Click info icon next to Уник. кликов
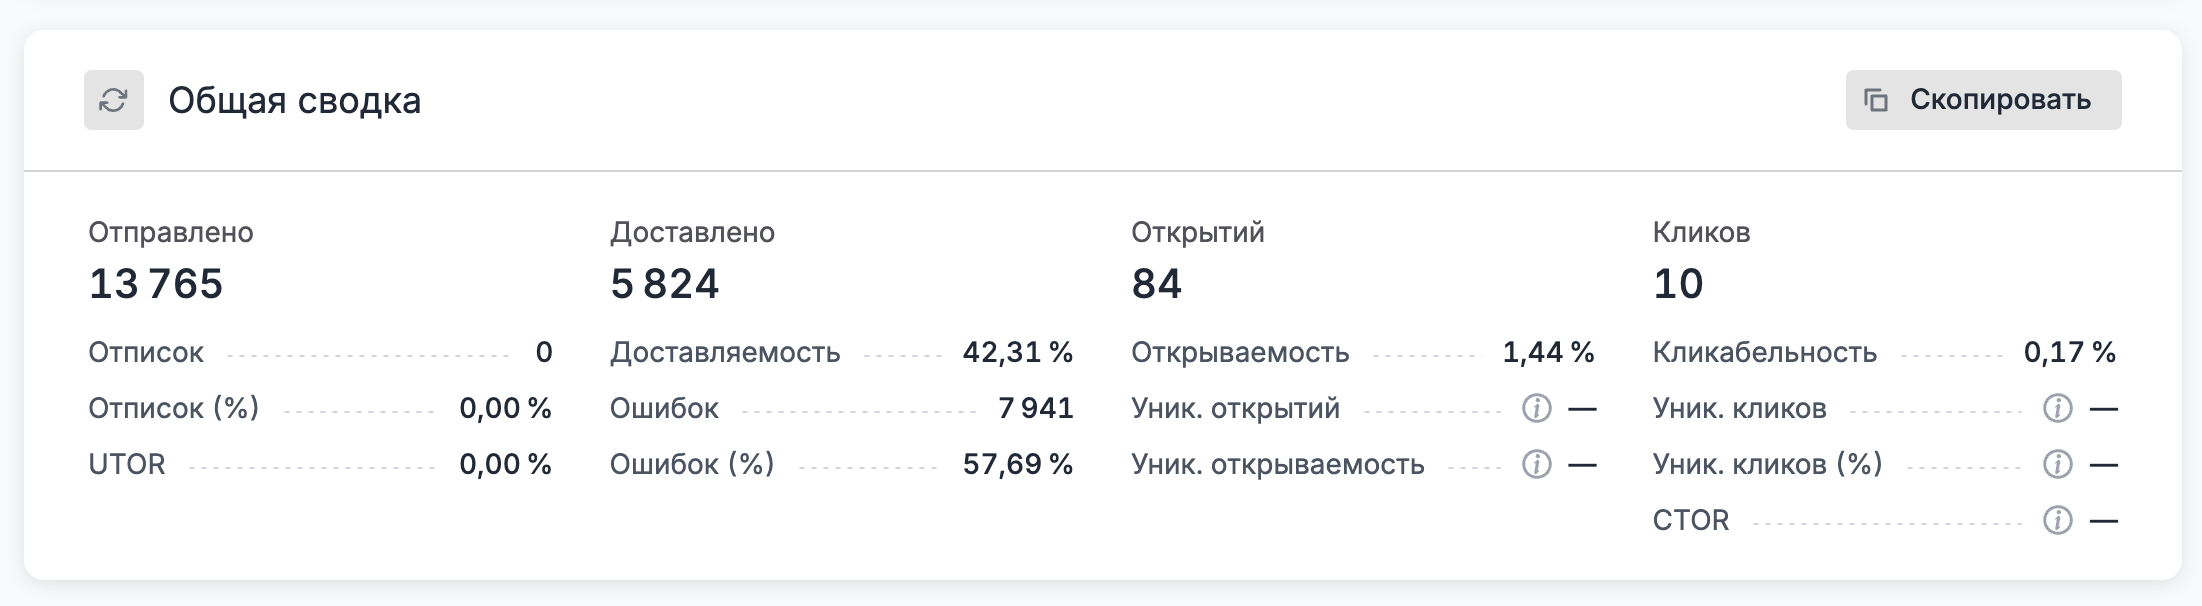This screenshot has width=2202, height=606. (x=2057, y=408)
